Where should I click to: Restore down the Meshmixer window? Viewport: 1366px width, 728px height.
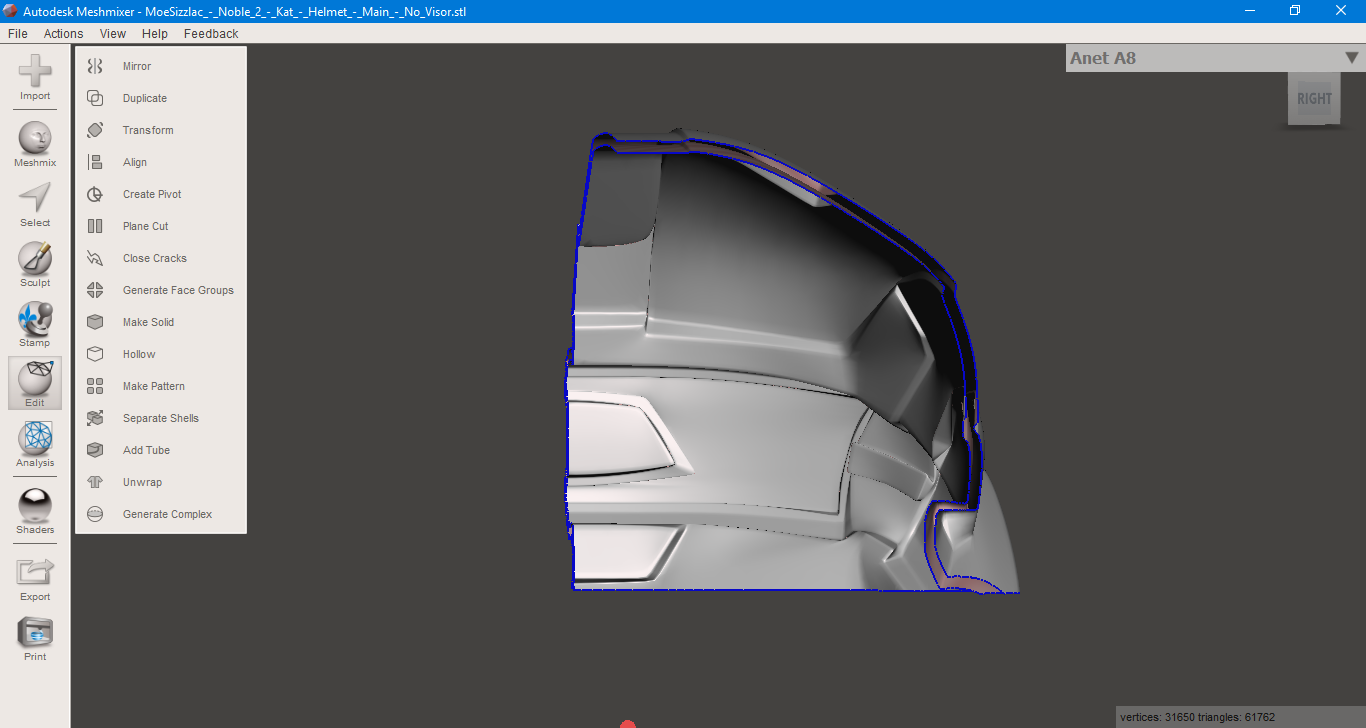[x=1295, y=11]
